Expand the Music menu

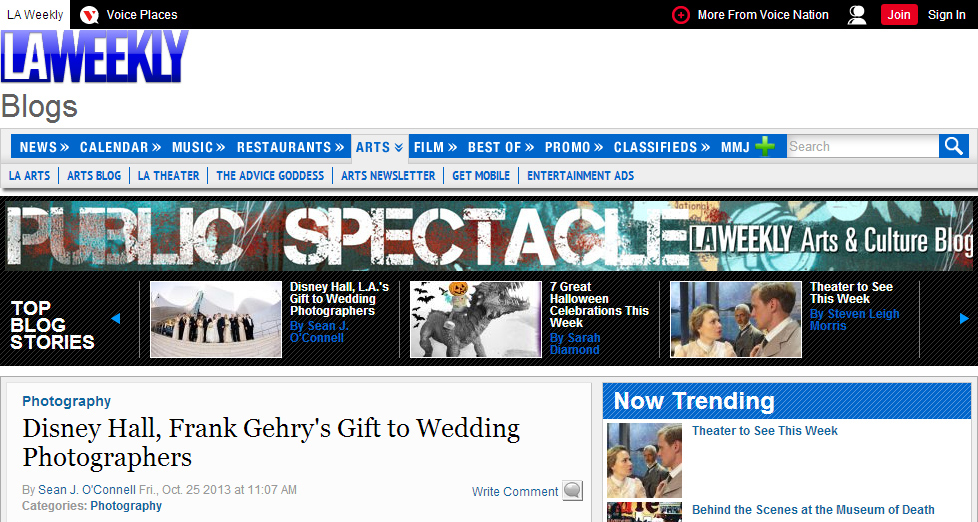tap(198, 147)
